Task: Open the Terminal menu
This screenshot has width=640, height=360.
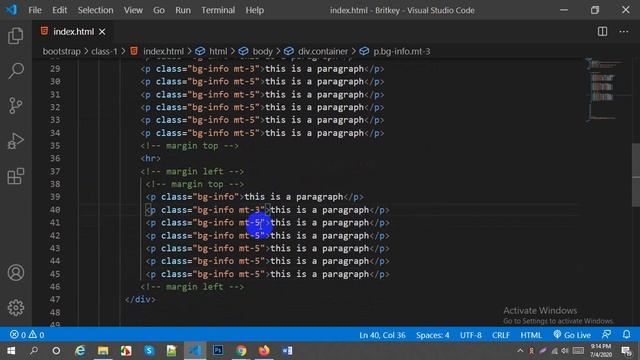Action: [218, 10]
